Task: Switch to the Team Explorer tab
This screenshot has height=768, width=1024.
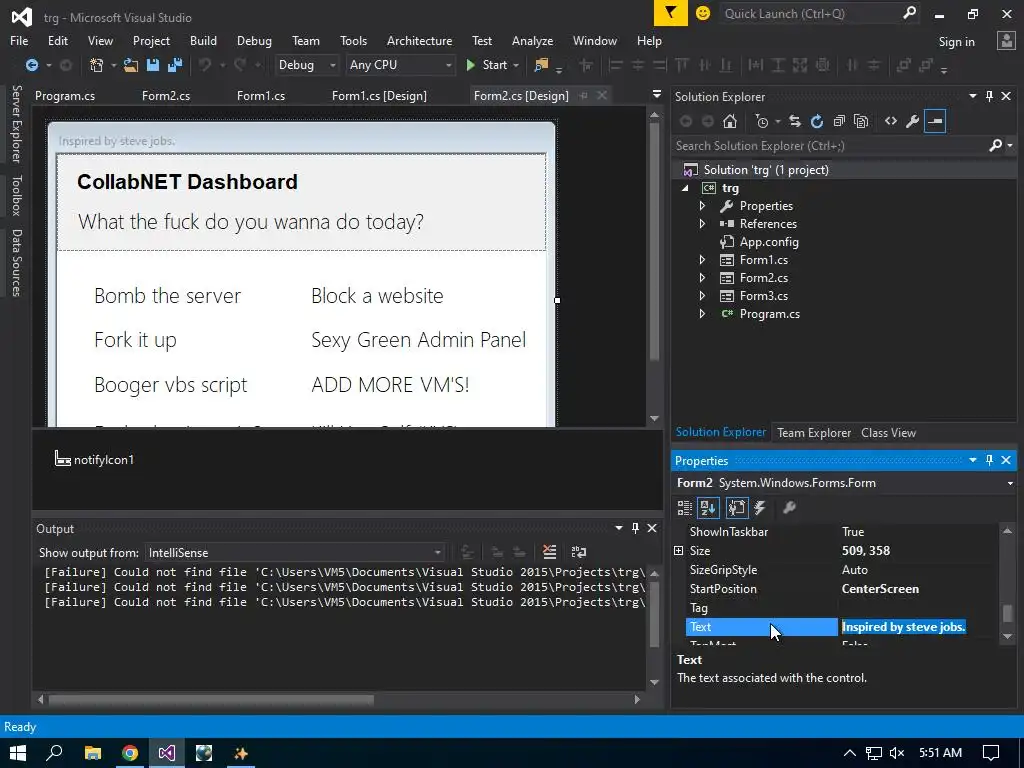Action: tap(814, 433)
